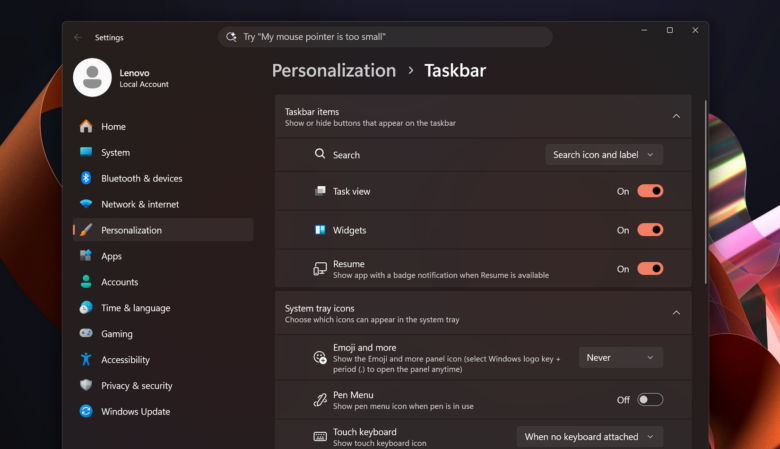Open System settings in the sidebar
Image resolution: width=780 pixels, height=449 pixels.
pyautogui.click(x=163, y=152)
